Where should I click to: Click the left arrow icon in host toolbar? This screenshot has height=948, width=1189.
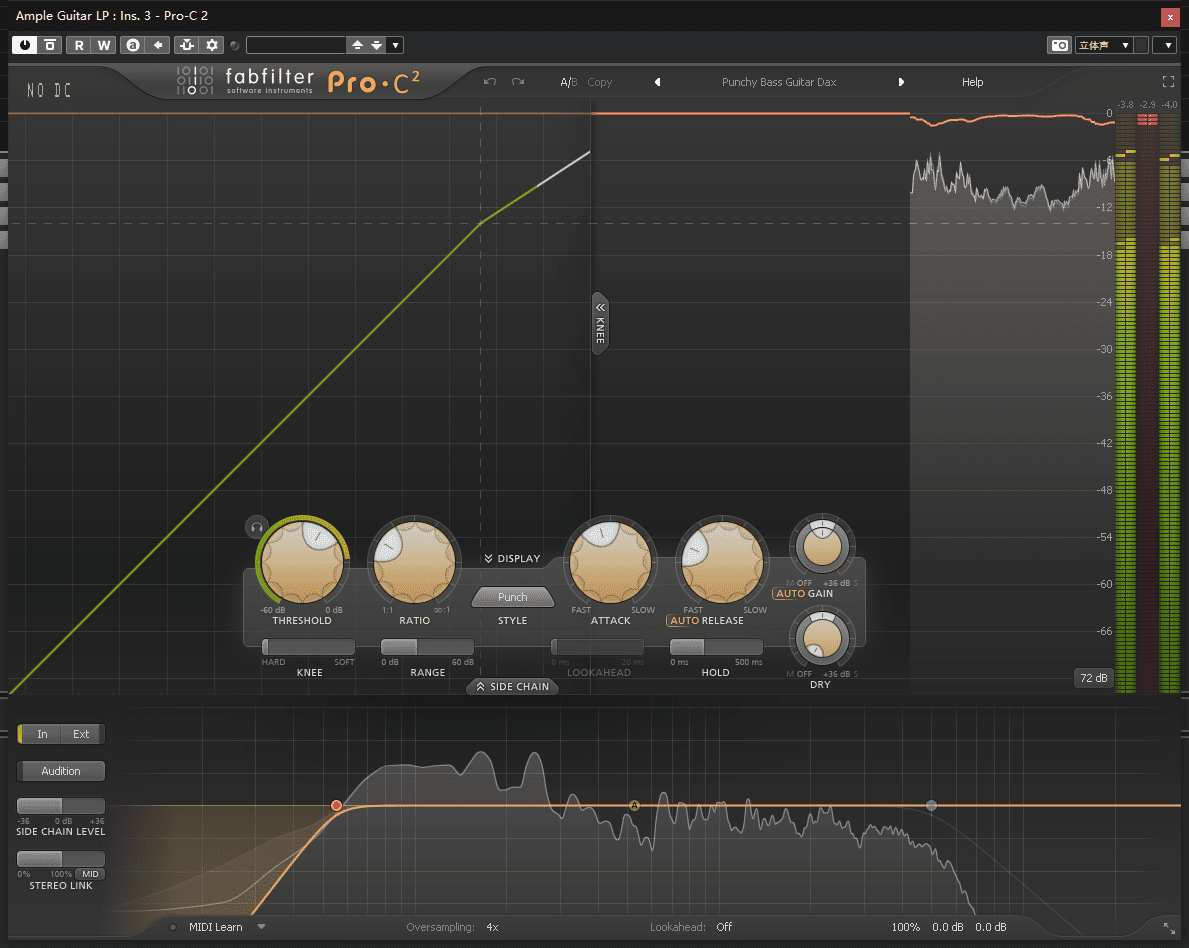(x=158, y=45)
